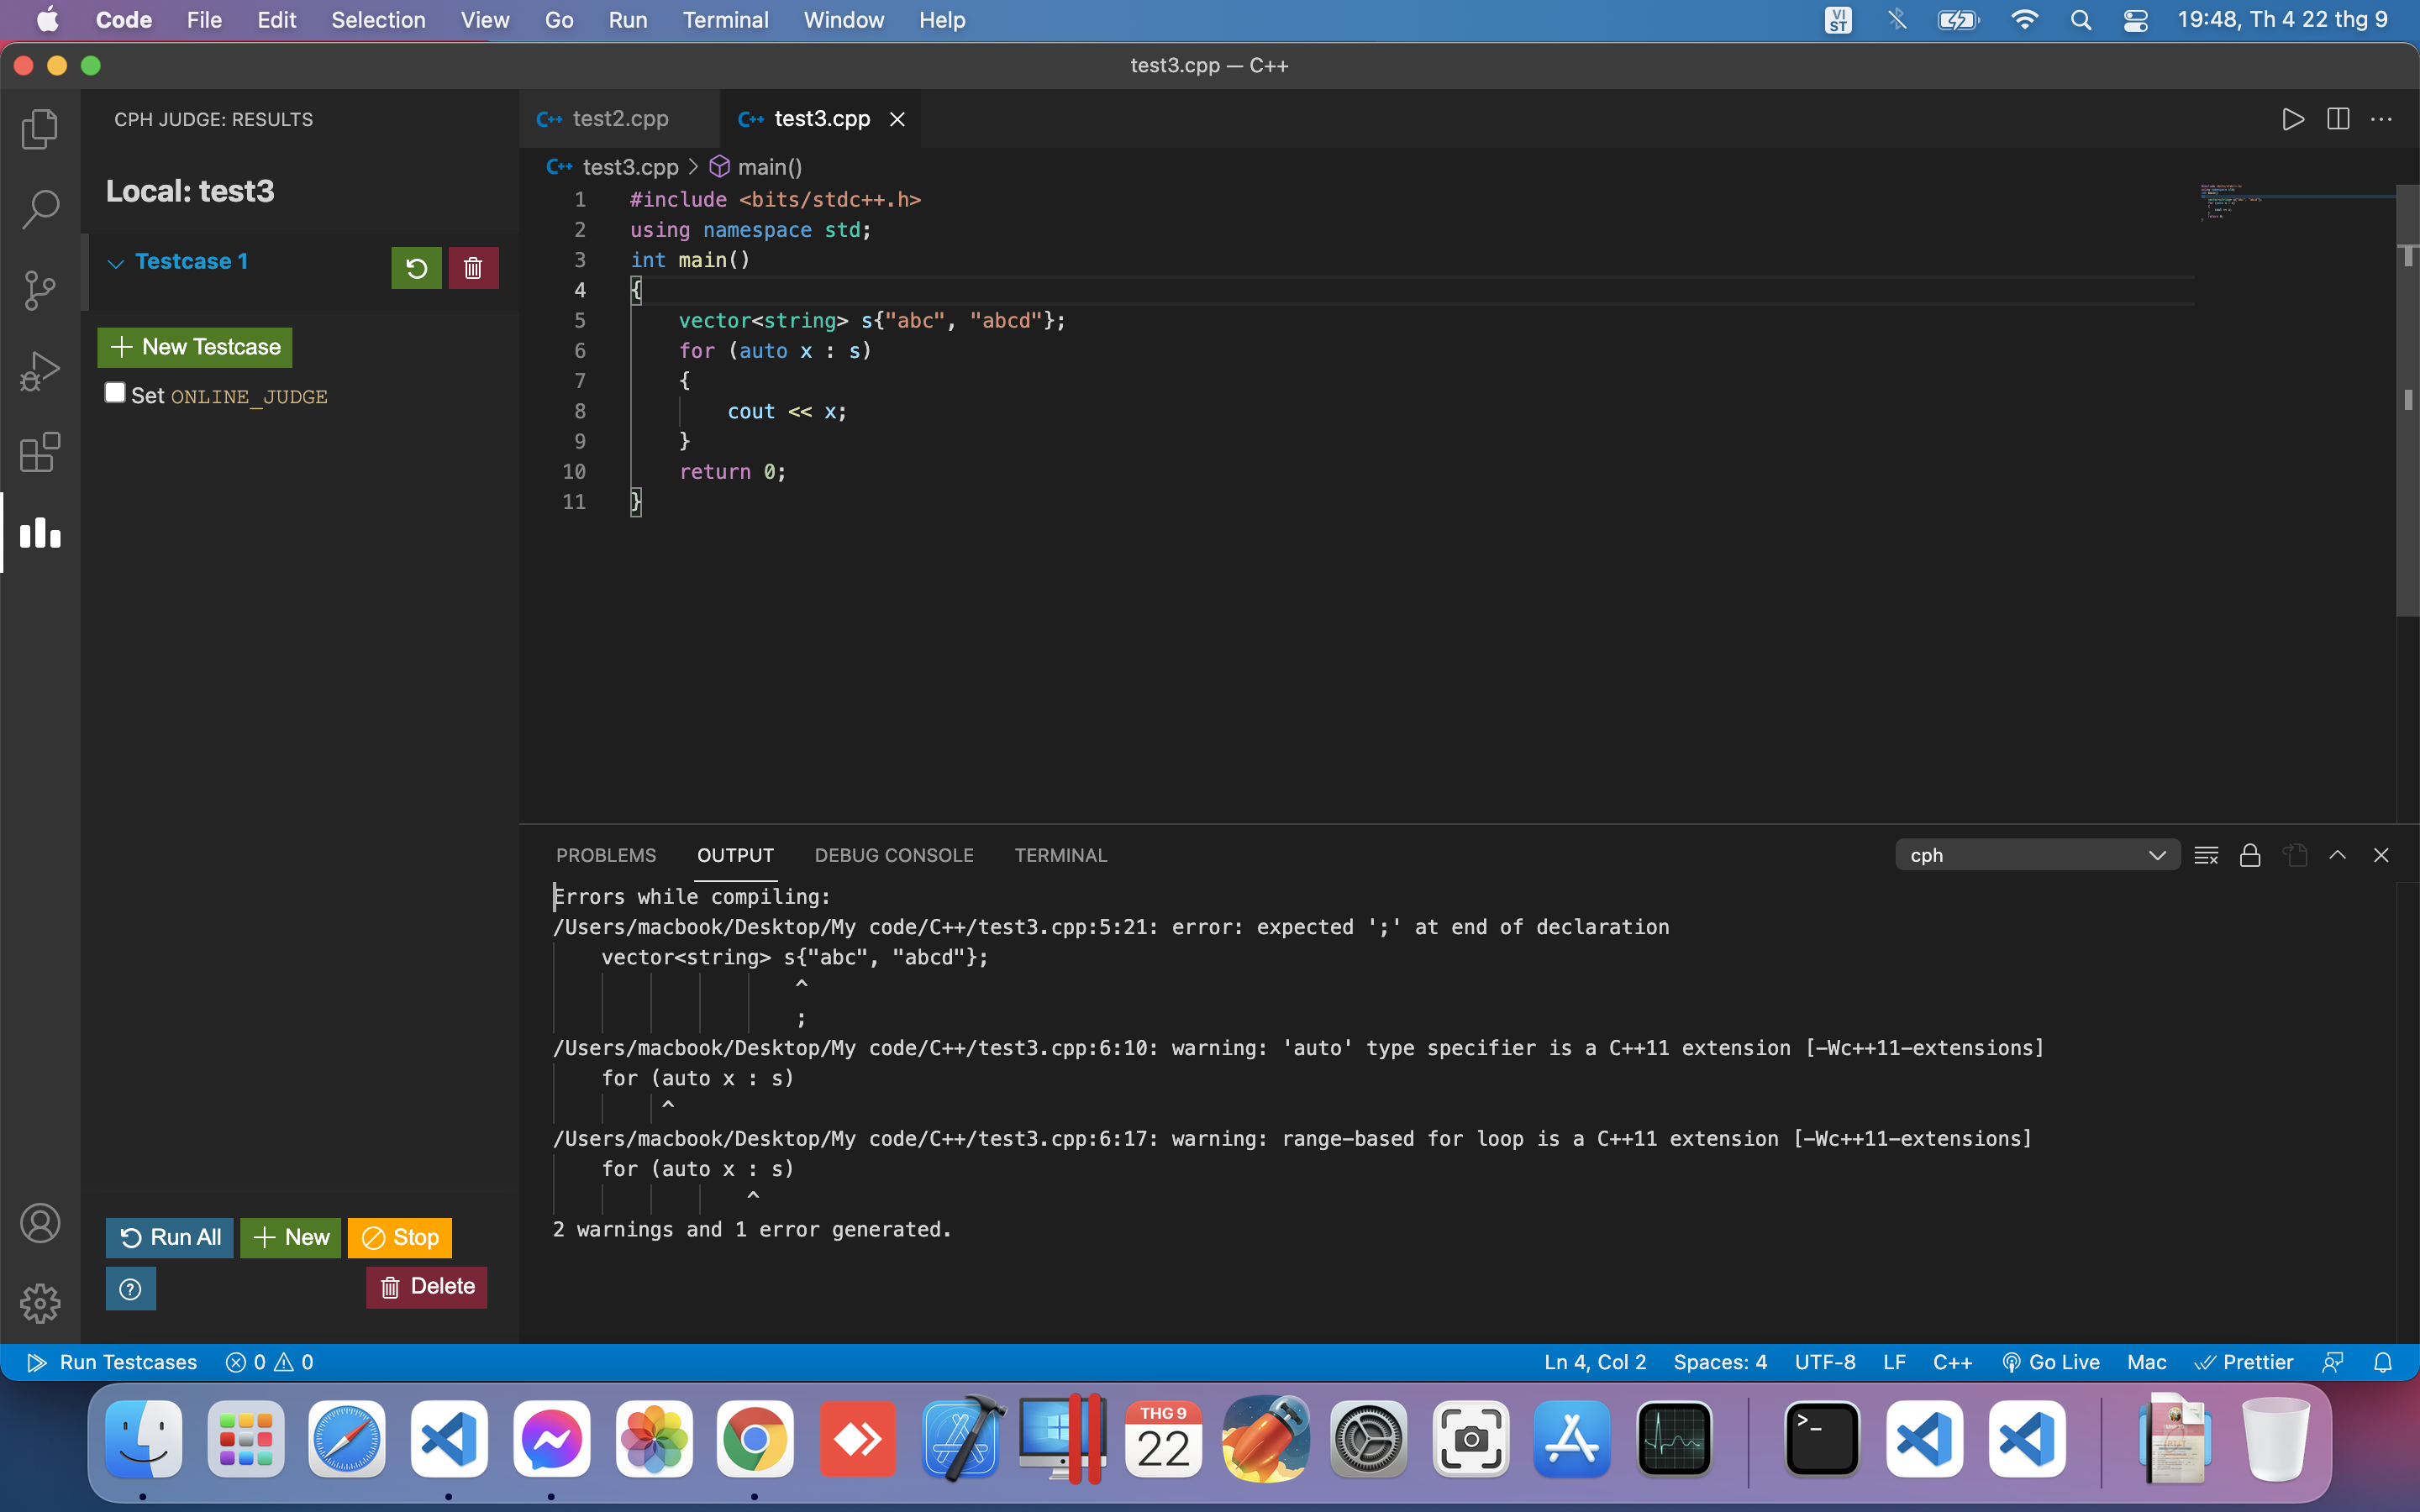Open the cph output channel dropdown
This screenshot has height=1512, width=2420.
[2036, 855]
